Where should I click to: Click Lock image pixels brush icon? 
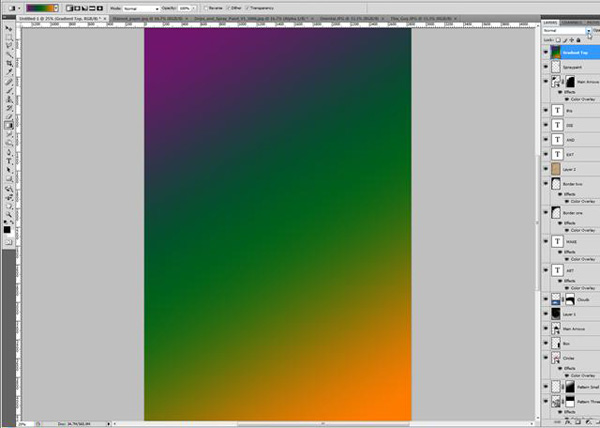pos(565,40)
